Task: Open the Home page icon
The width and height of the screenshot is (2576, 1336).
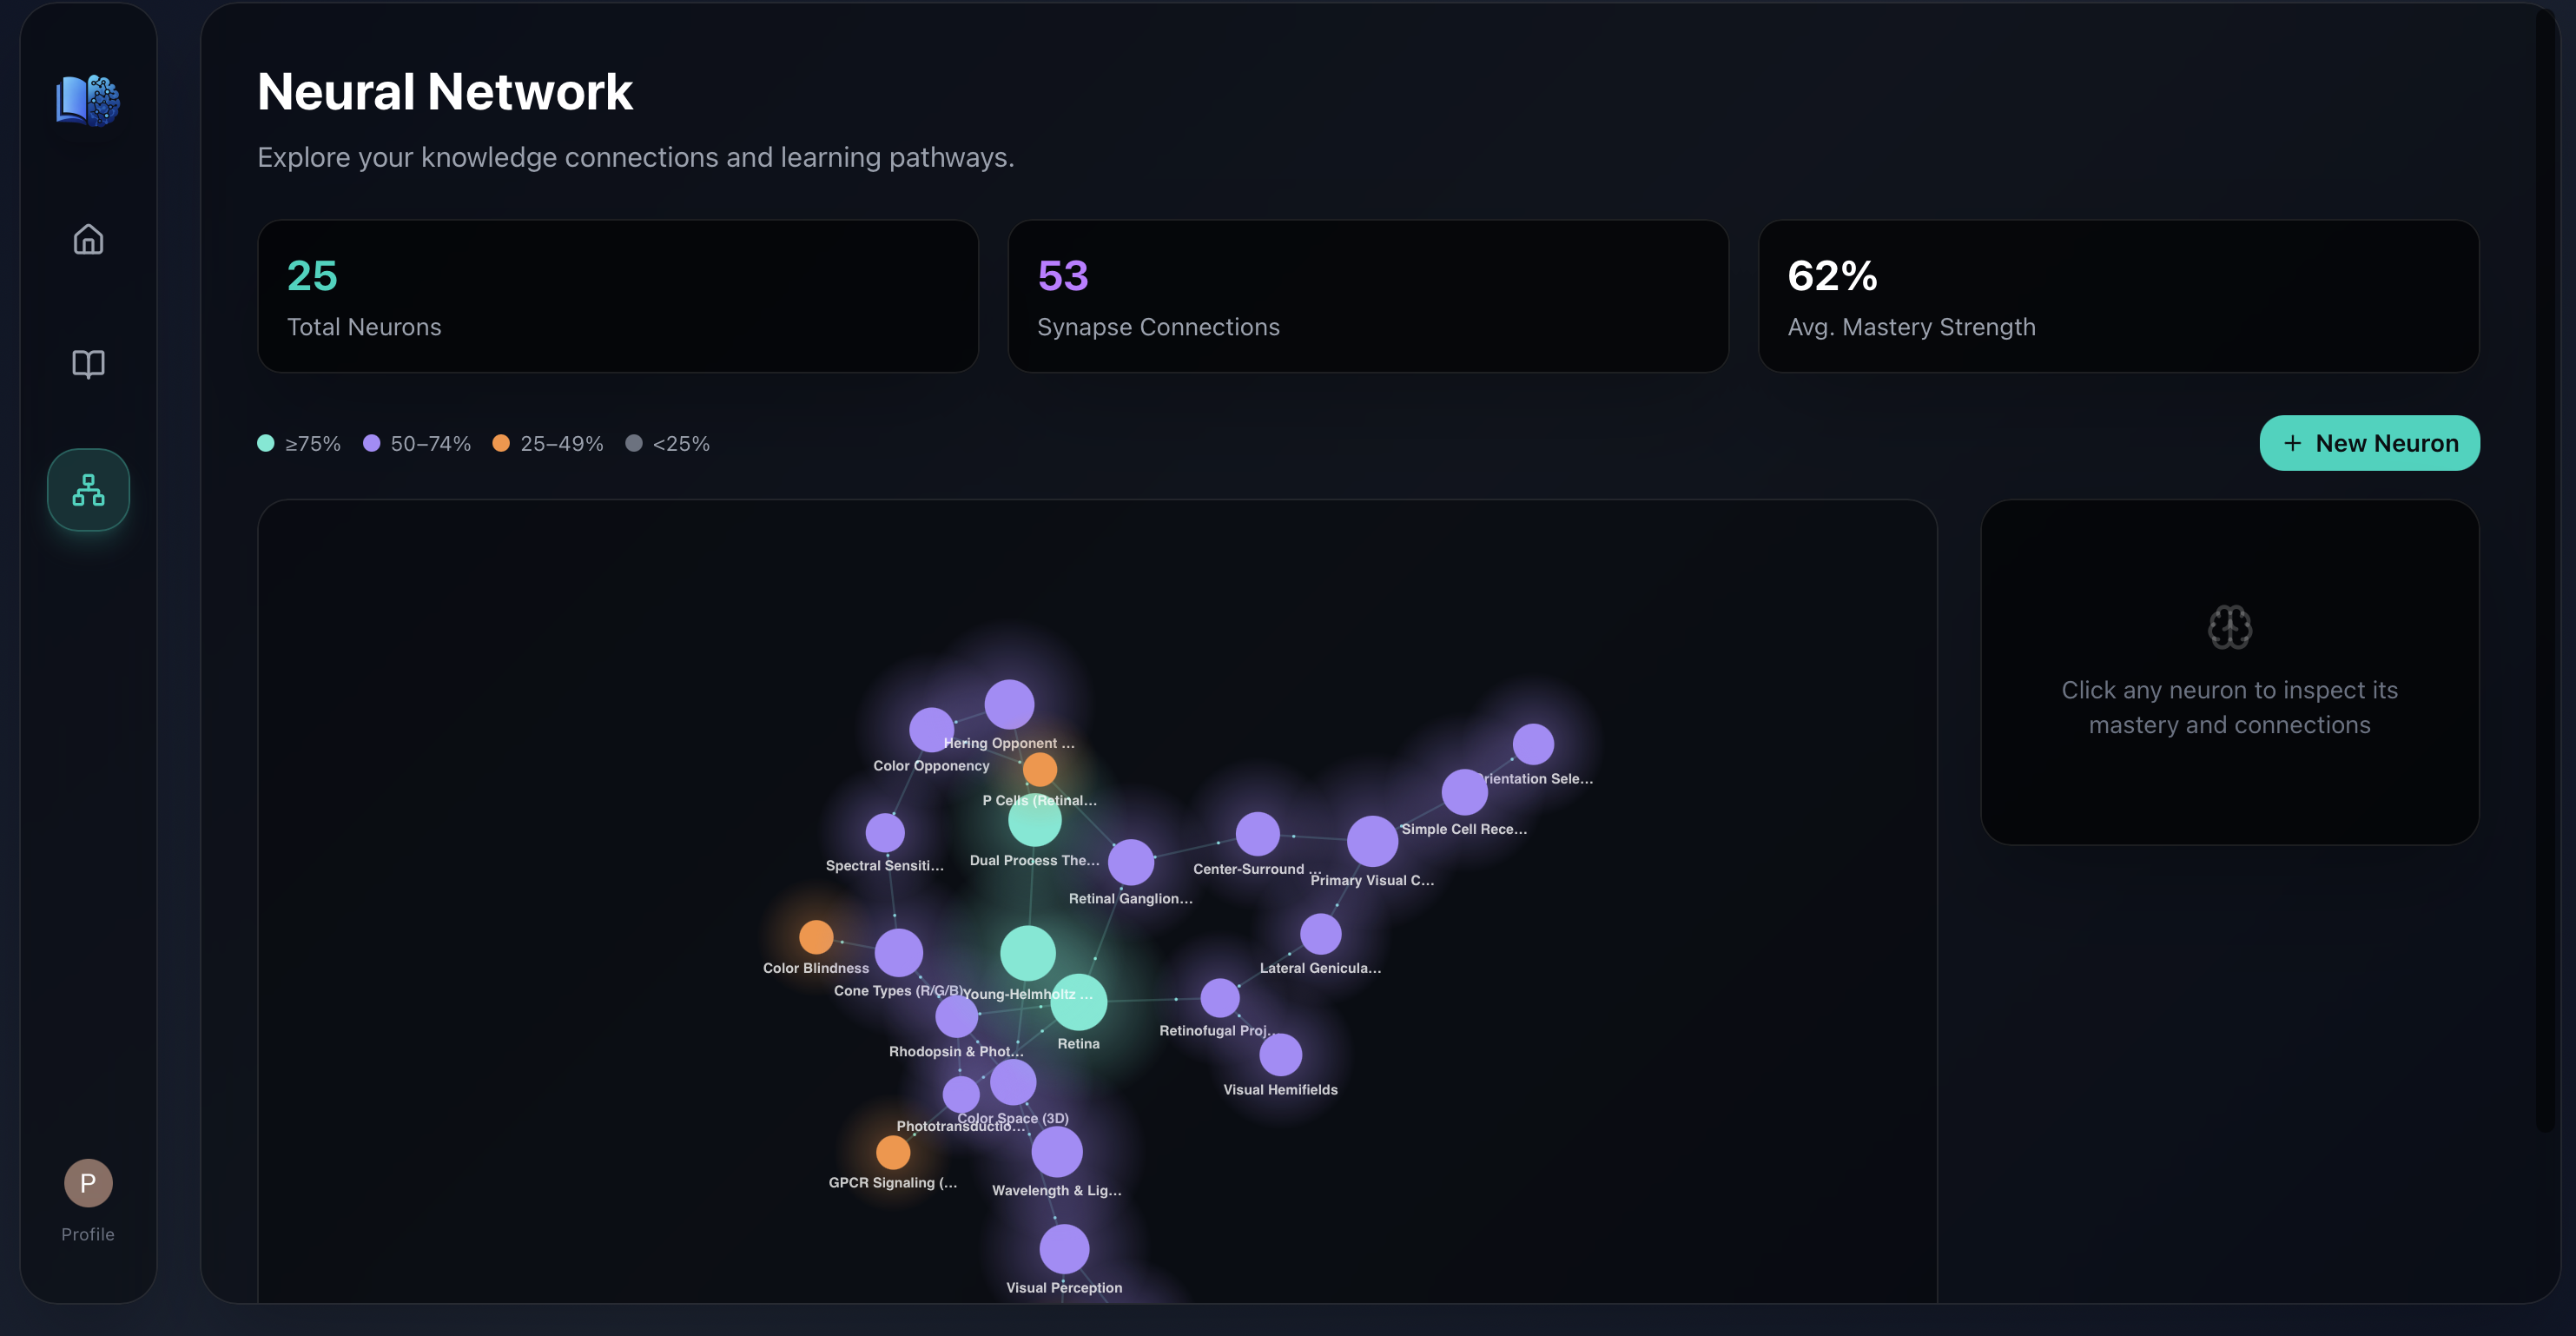Action: coord(88,239)
